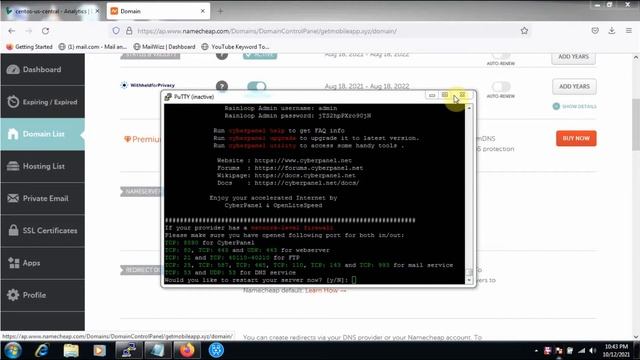Click the PuTTY scrollbar down arrow
This screenshot has width=640, height=360.
pyautogui.click(x=469, y=280)
